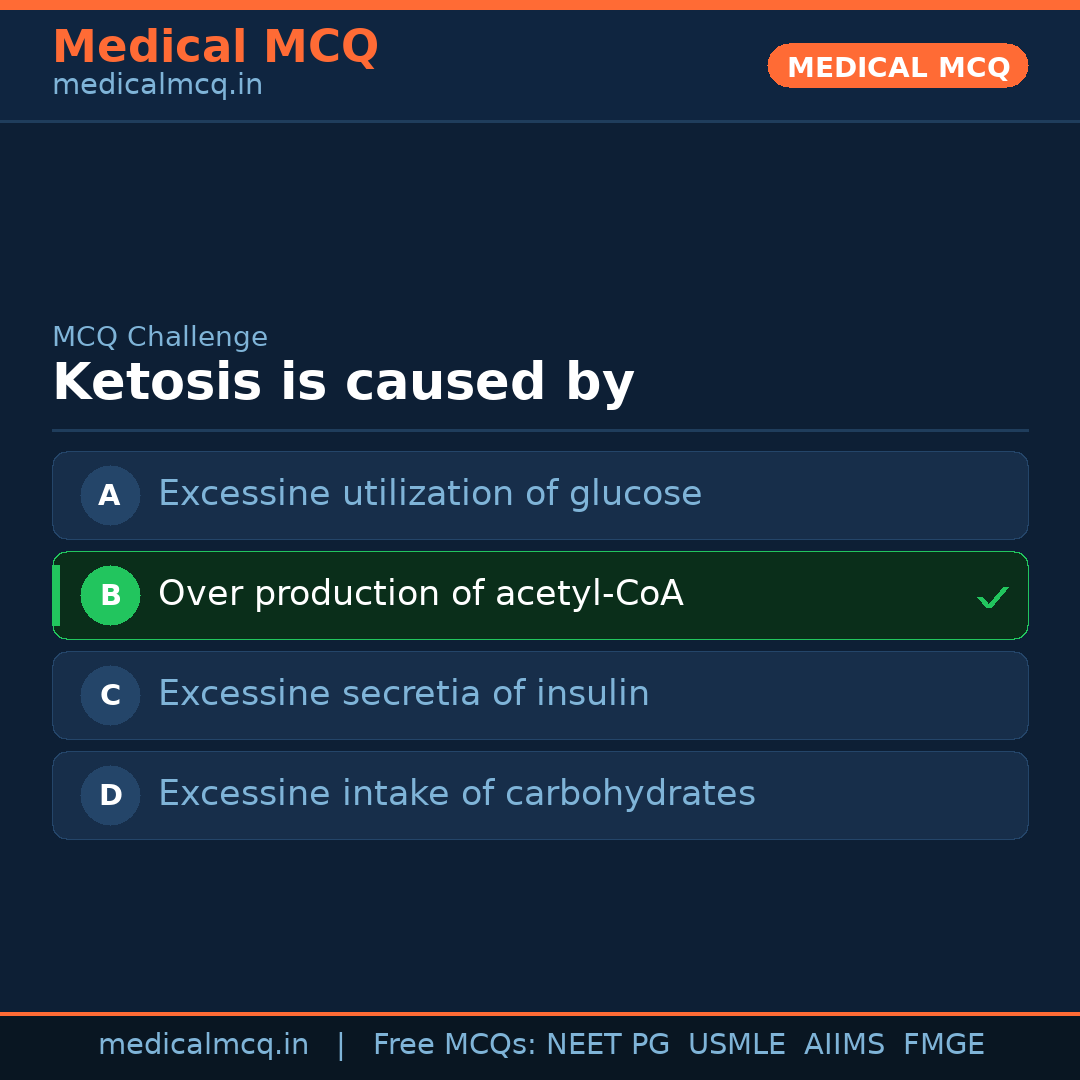Click the "MCQ Challenge" label
This screenshot has width=1080, height=1080.
tap(160, 337)
